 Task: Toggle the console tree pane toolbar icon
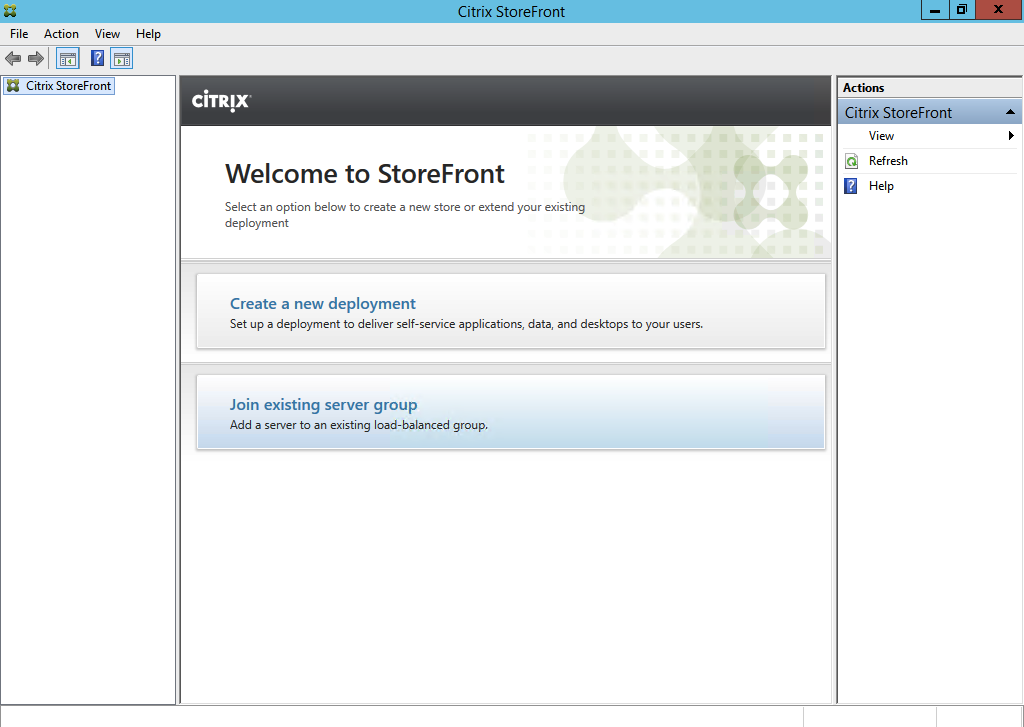(x=68, y=59)
